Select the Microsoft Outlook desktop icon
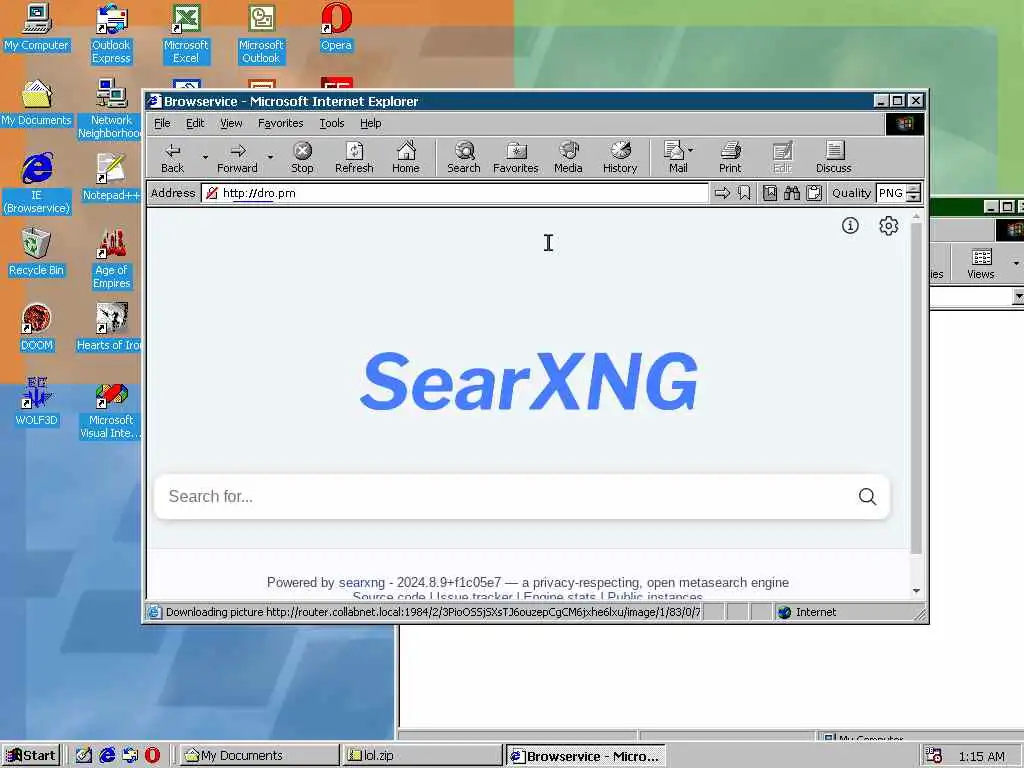Screen dimensions: 1024x768 [261, 34]
